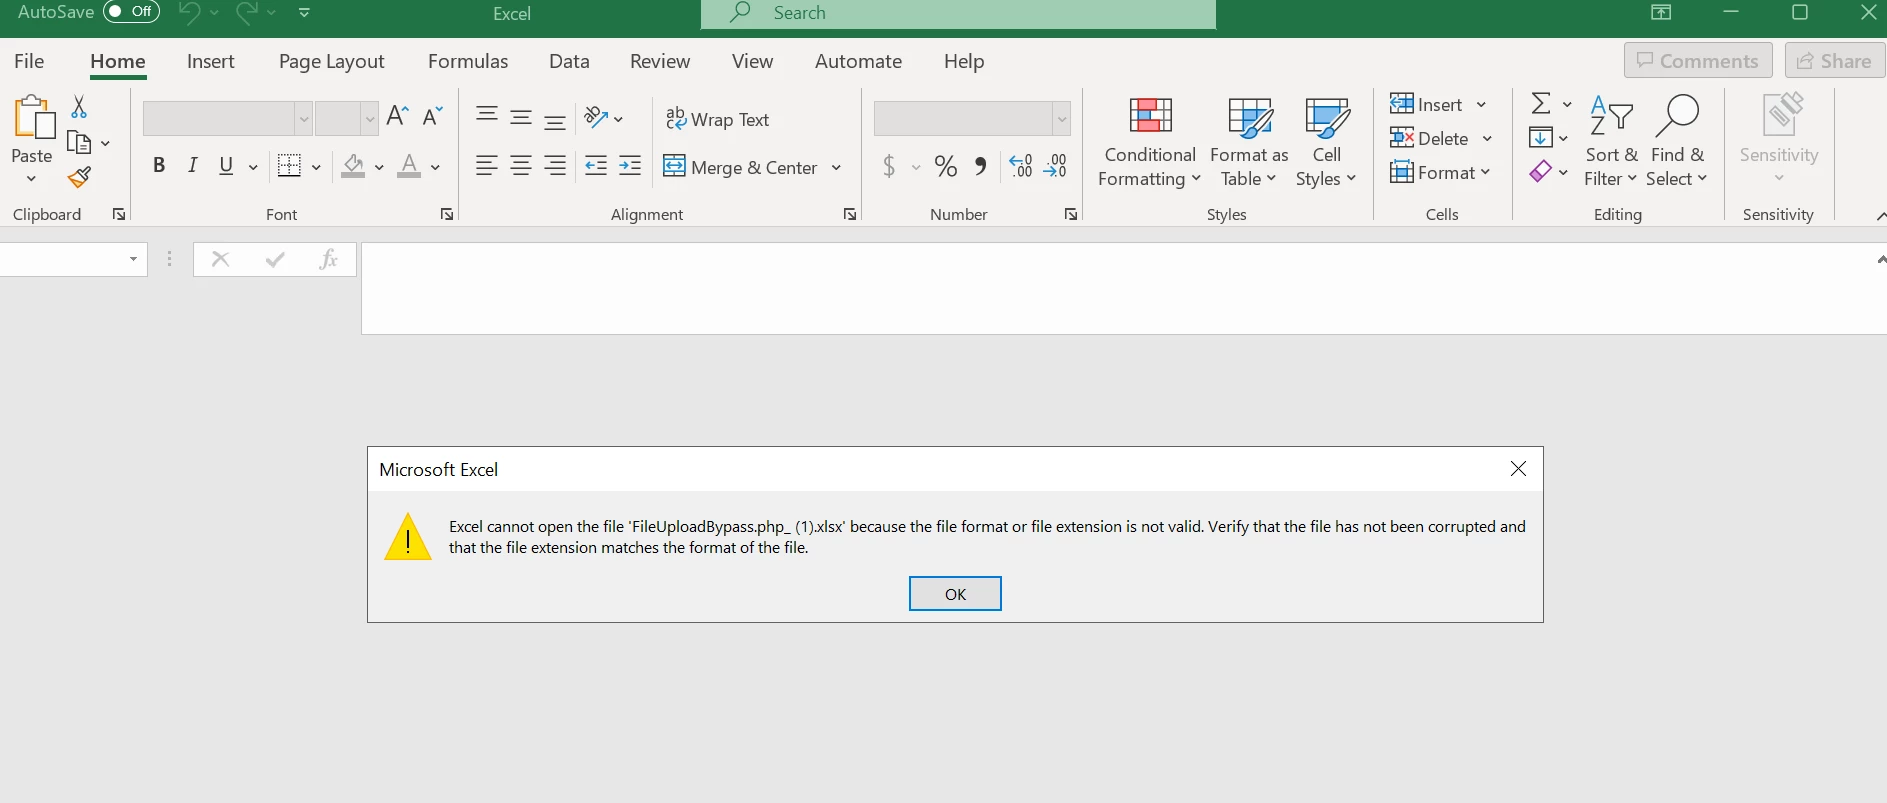
Task: Open the font size dropdown
Action: pos(369,119)
